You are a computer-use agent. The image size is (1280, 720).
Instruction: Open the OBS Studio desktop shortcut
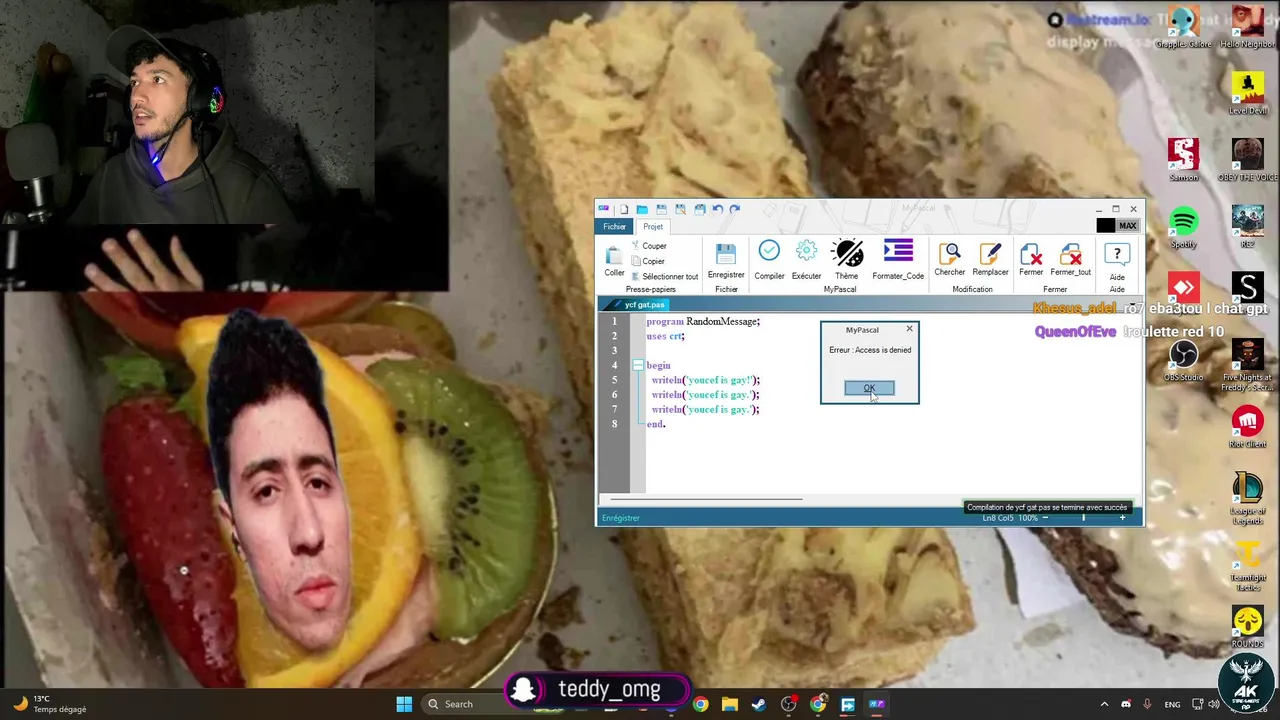1183,362
